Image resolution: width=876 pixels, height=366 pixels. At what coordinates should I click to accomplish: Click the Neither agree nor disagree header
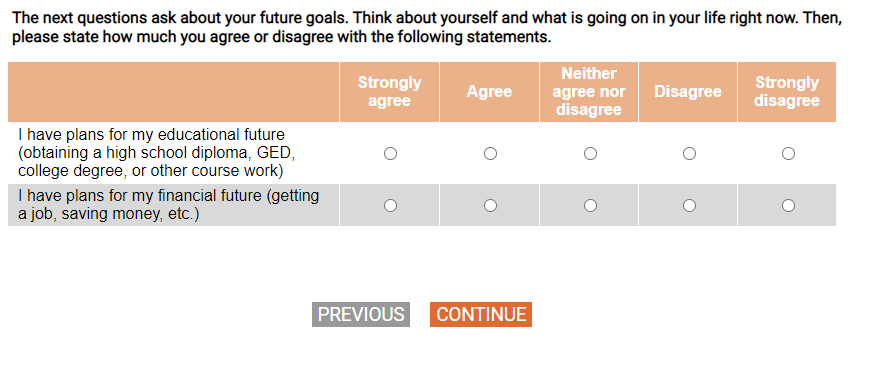click(x=589, y=92)
